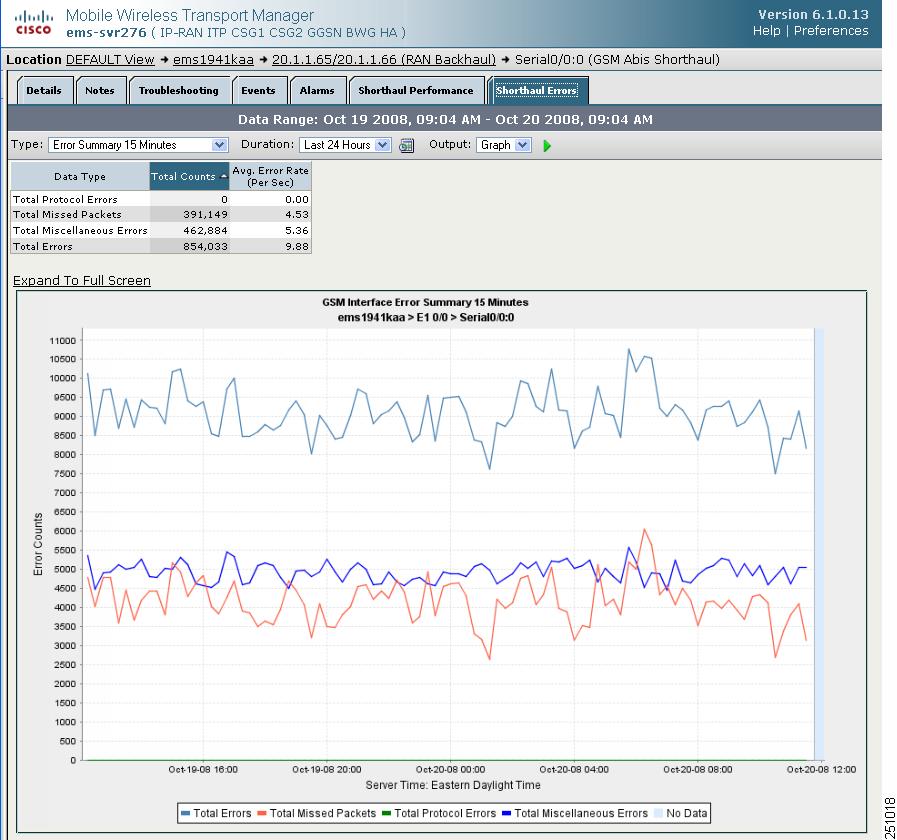Switch to Shorthaul Performance tab

(416, 90)
